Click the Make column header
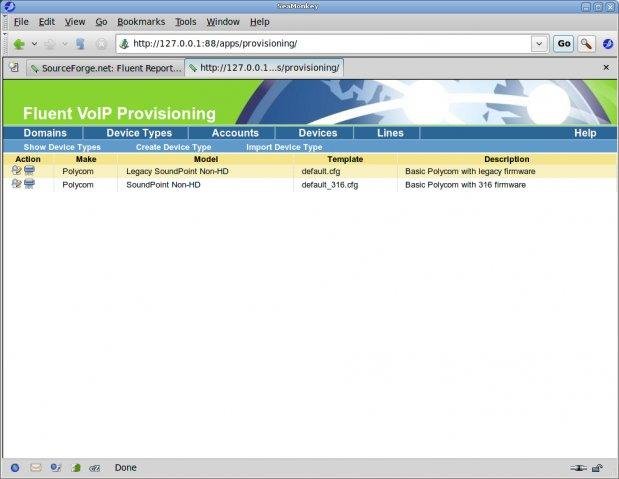The width and height of the screenshot is (619, 479). point(86,159)
